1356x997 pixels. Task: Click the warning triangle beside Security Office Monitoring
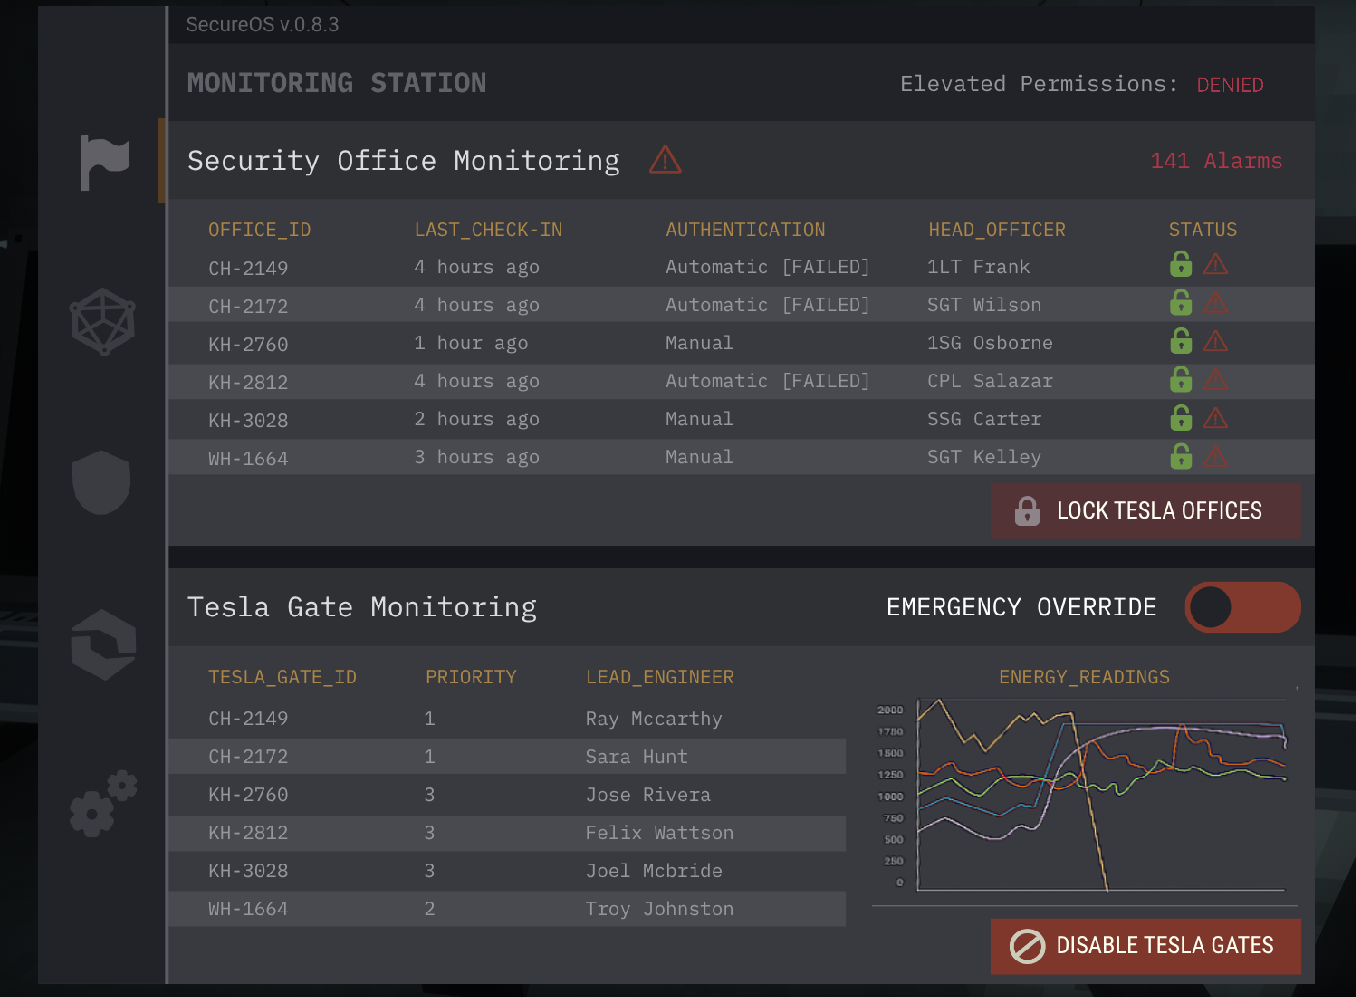(665, 160)
